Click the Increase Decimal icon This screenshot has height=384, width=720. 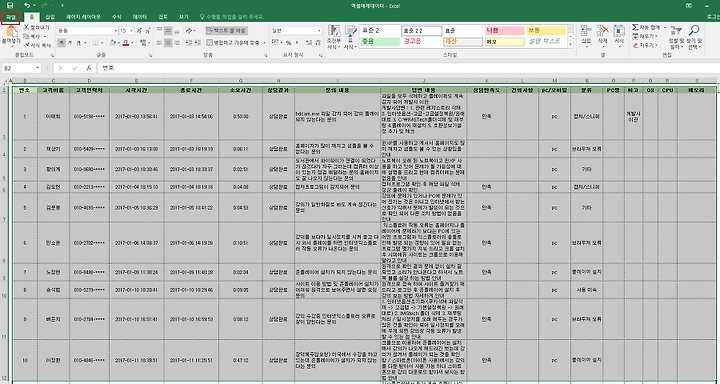point(308,43)
